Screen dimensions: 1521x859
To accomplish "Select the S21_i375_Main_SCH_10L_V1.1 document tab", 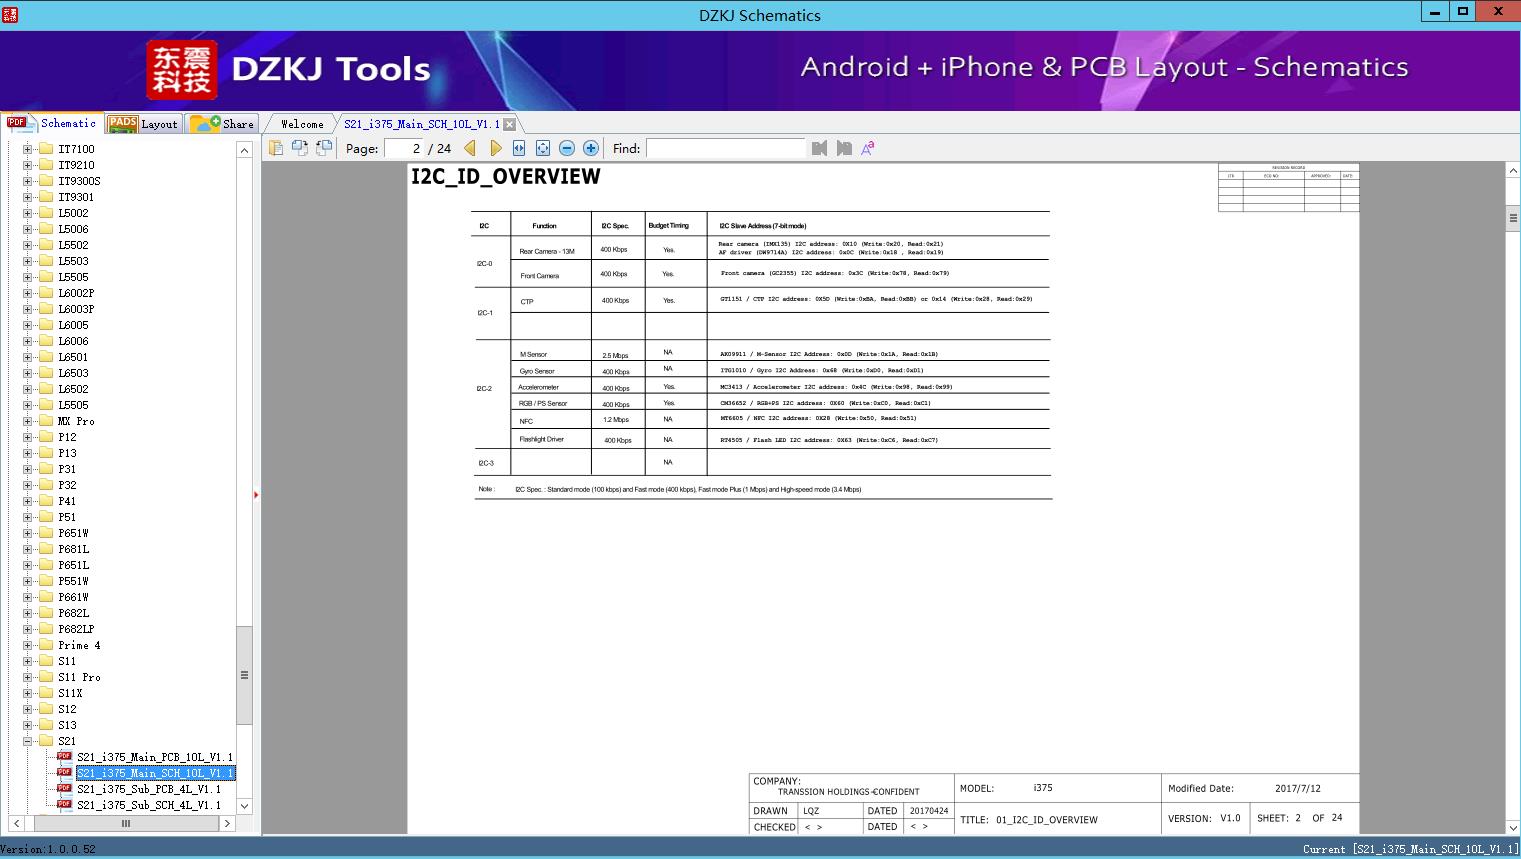I will pos(421,124).
